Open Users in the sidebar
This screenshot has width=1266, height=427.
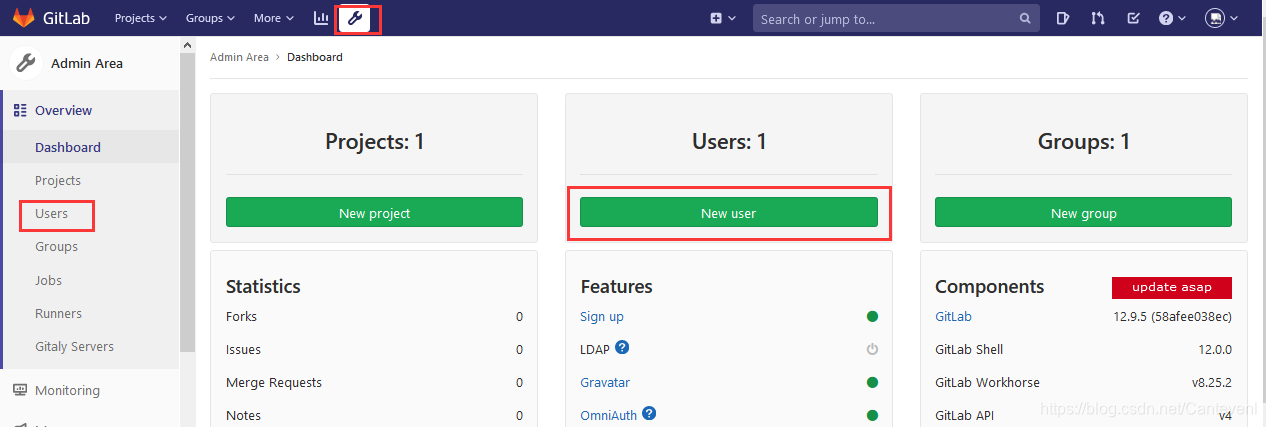point(52,213)
